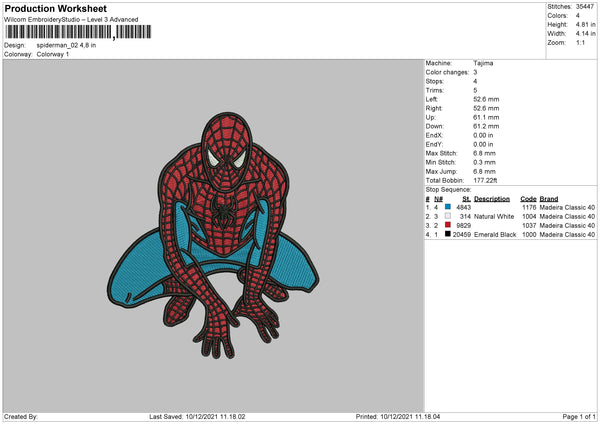
Task: Click the Total Bobbin value 177.22ft
Action: 485,181
